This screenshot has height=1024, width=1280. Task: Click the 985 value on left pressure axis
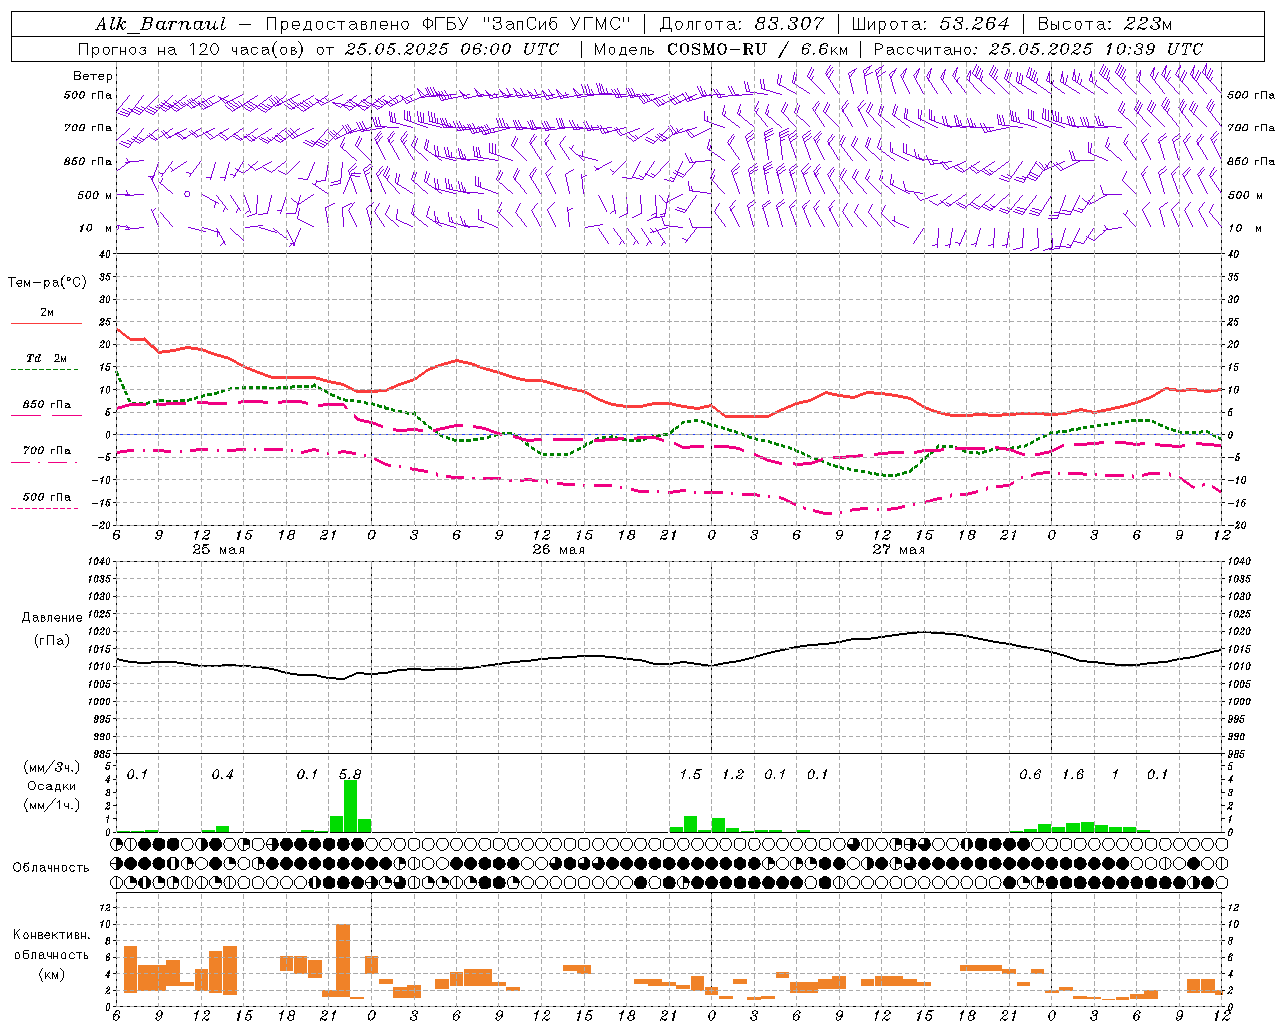click(x=101, y=754)
